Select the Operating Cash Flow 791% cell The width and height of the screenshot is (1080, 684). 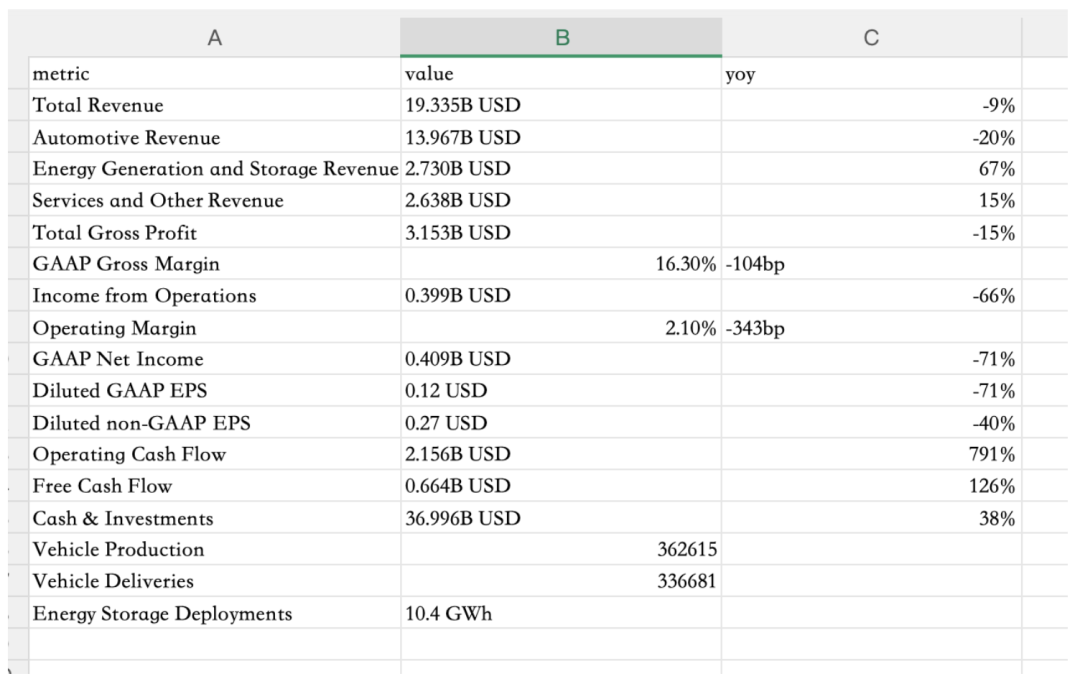(871, 455)
